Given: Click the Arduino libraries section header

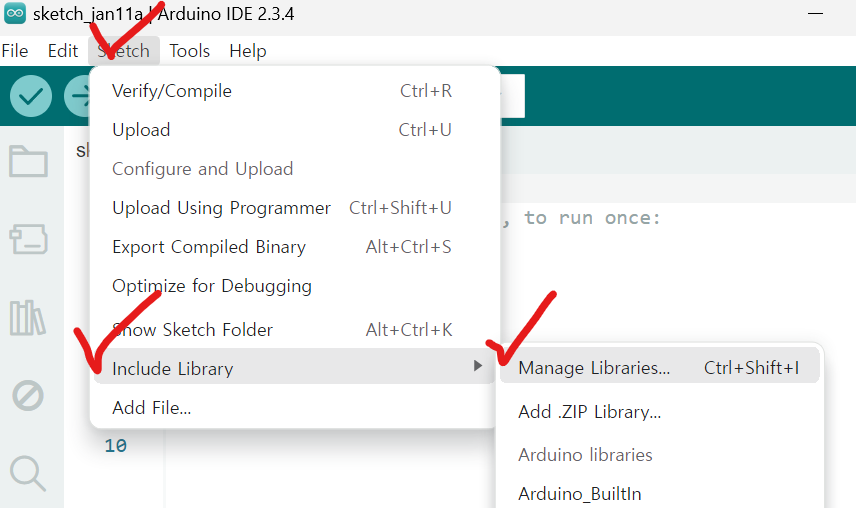Looking at the screenshot, I should (585, 455).
